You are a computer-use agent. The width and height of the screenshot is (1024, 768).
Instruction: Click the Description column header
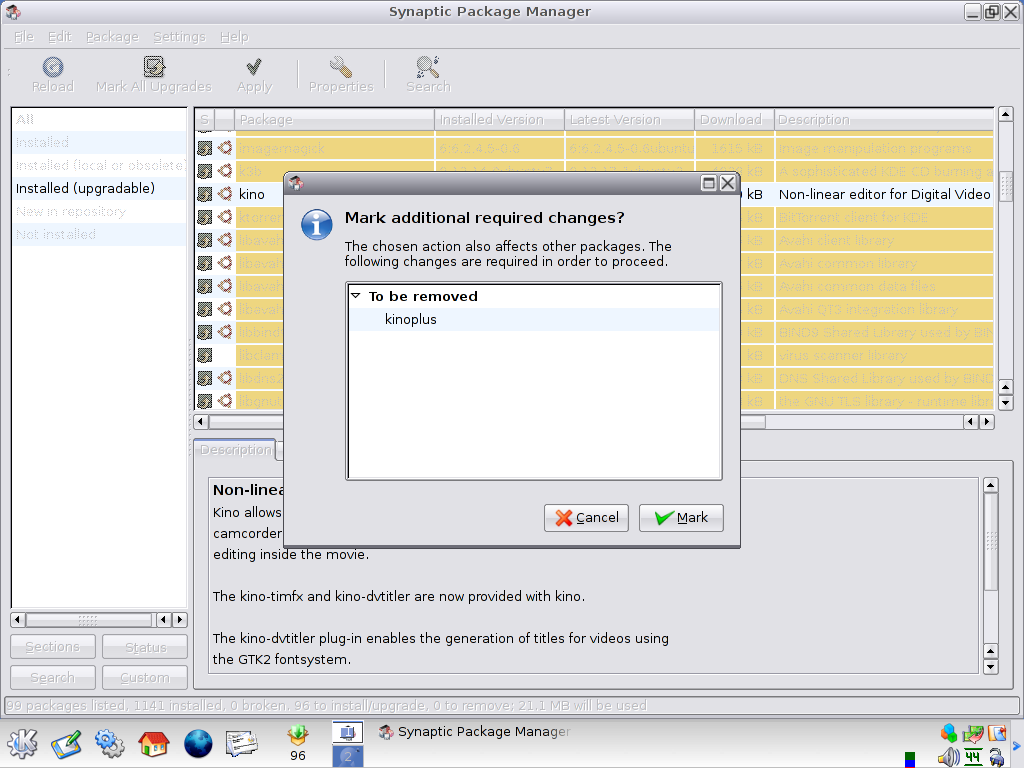[884, 120]
